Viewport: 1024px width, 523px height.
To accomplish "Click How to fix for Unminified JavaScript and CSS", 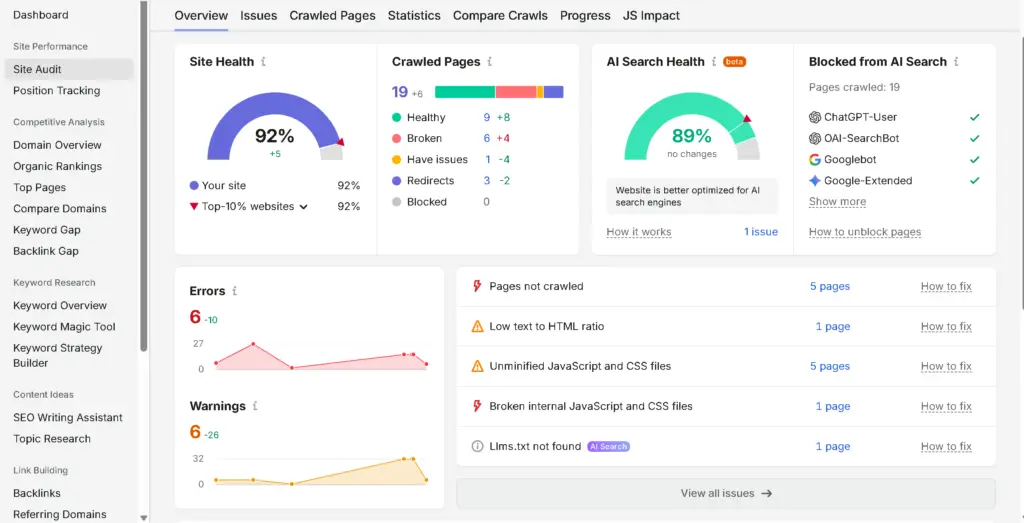I will 946,366.
